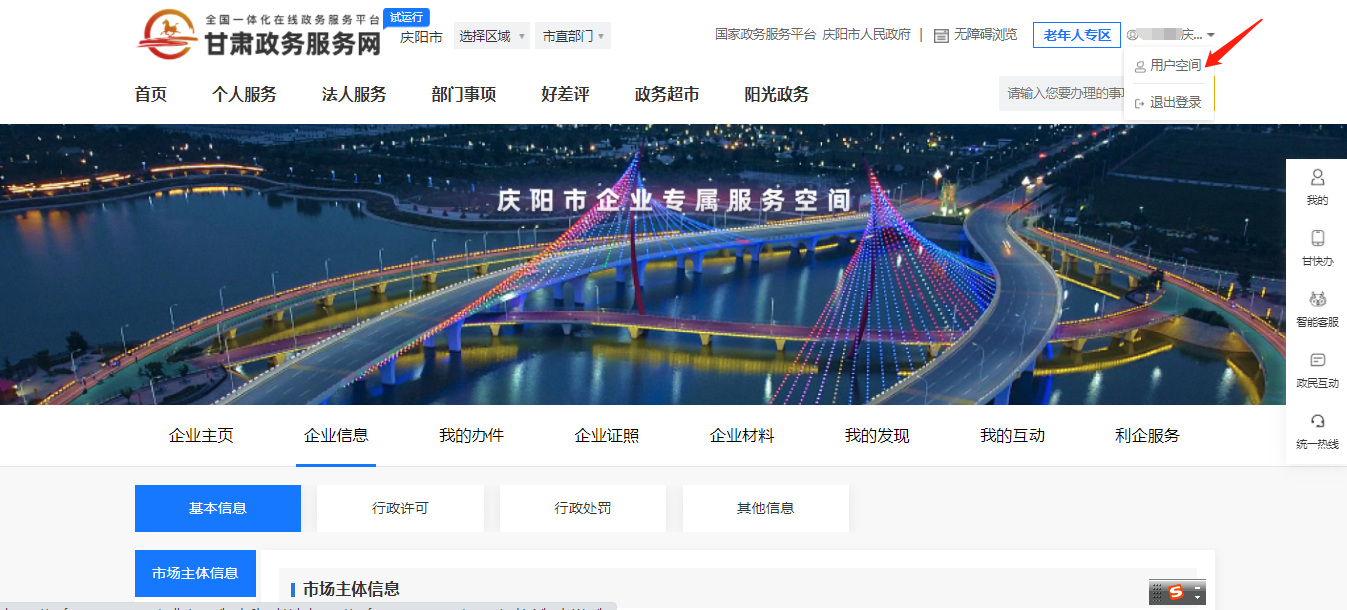Expand the 选择区域 dropdown
1347x610 pixels.
pos(492,36)
